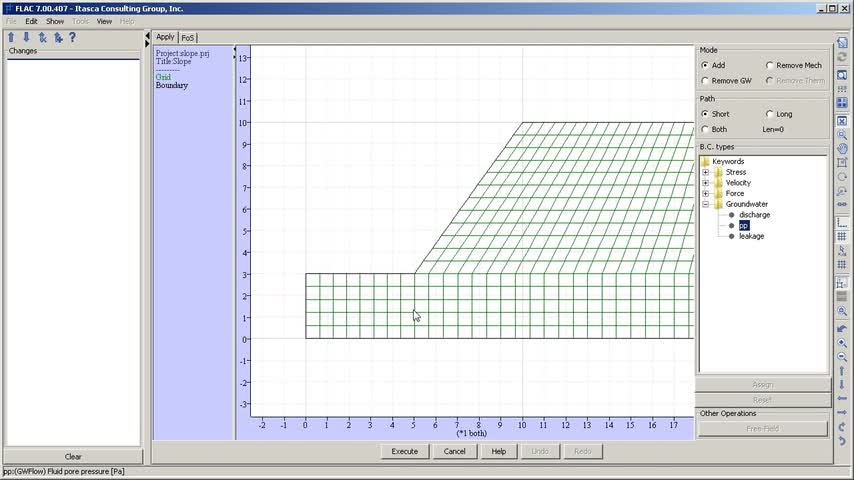This screenshot has height=480, width=854.
Task: Click the Help button below the plot
Action: coord(498,451)
